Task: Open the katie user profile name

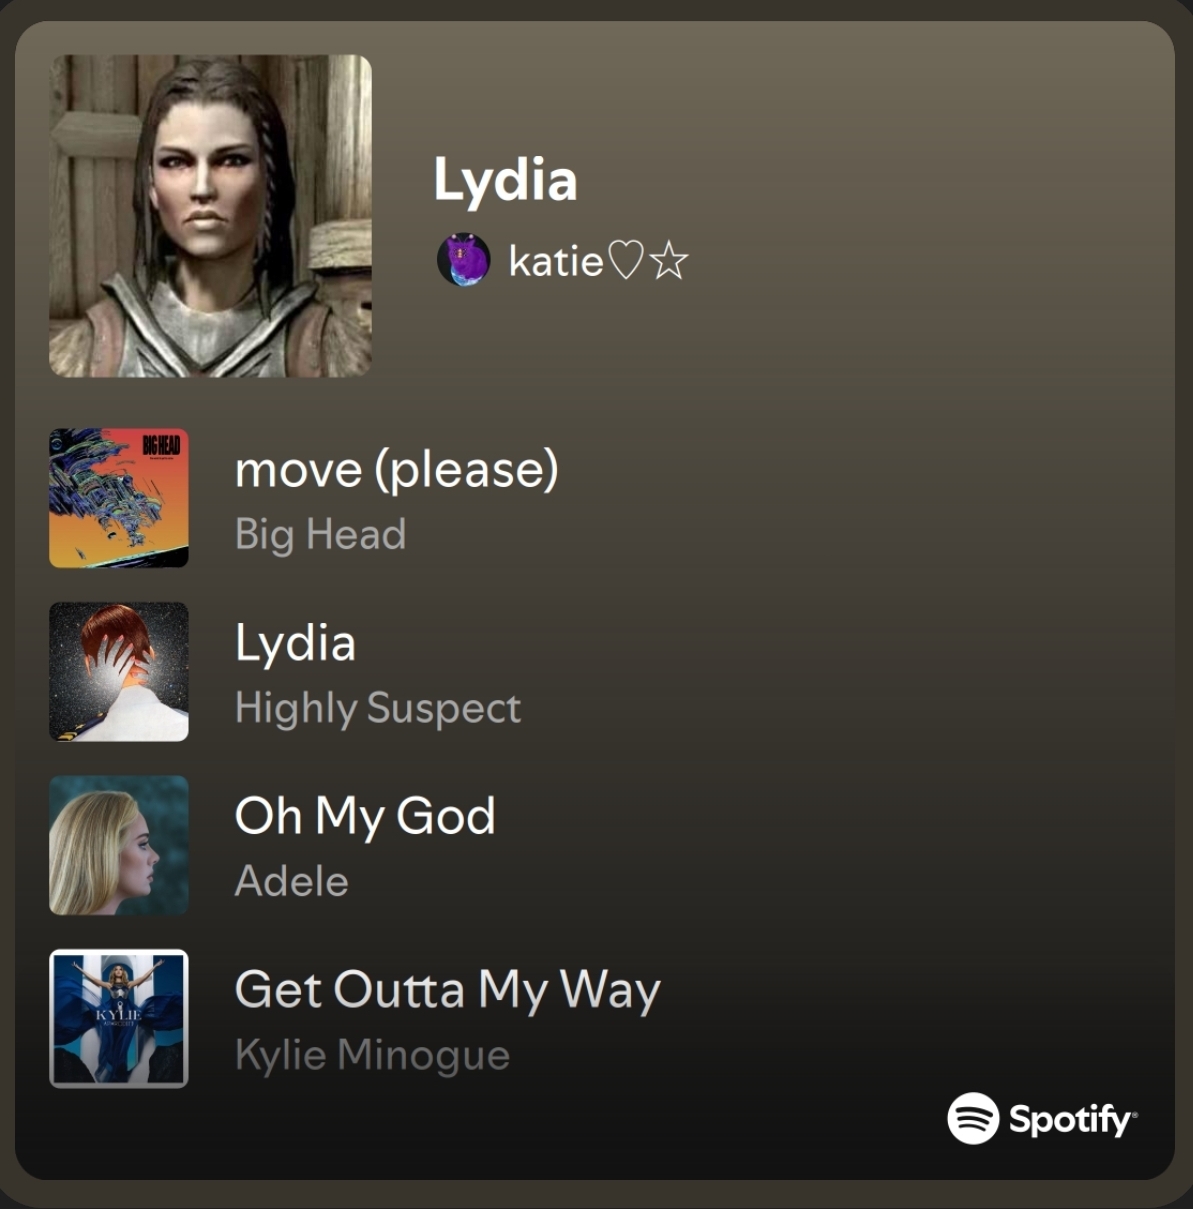Action: pos(555,262)
